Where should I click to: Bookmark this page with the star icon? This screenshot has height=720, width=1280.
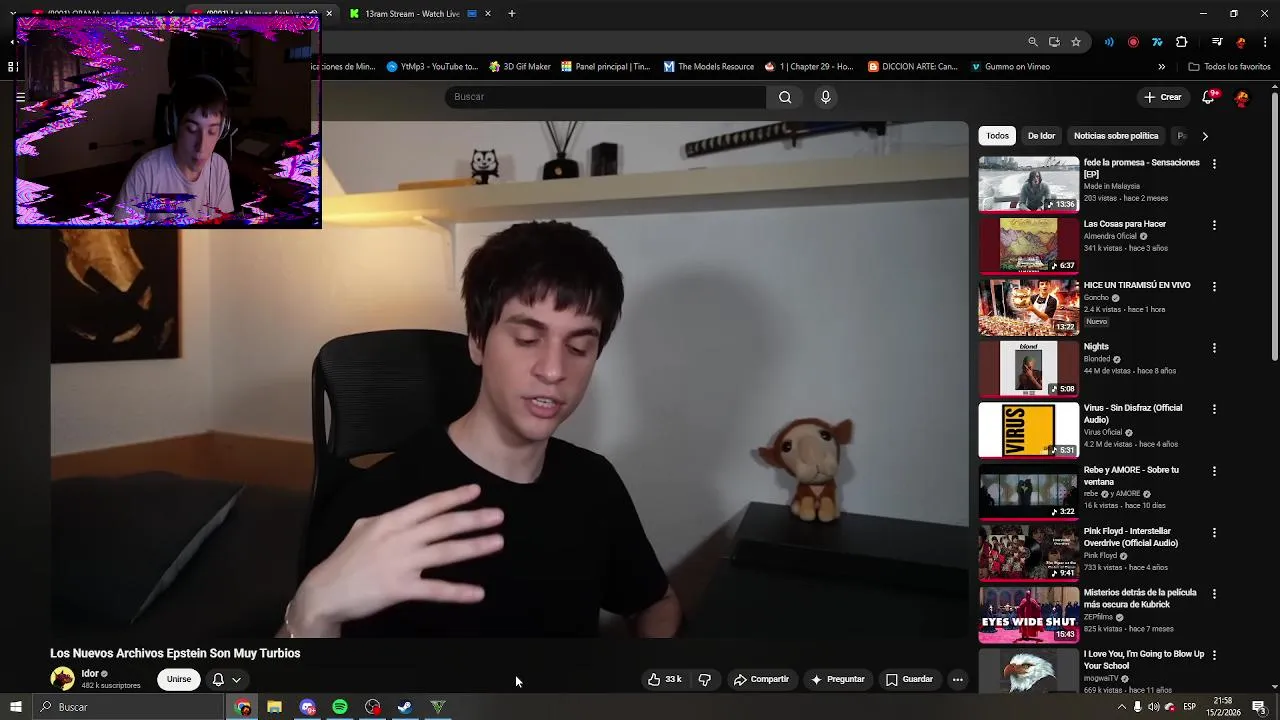point(1076,42)
